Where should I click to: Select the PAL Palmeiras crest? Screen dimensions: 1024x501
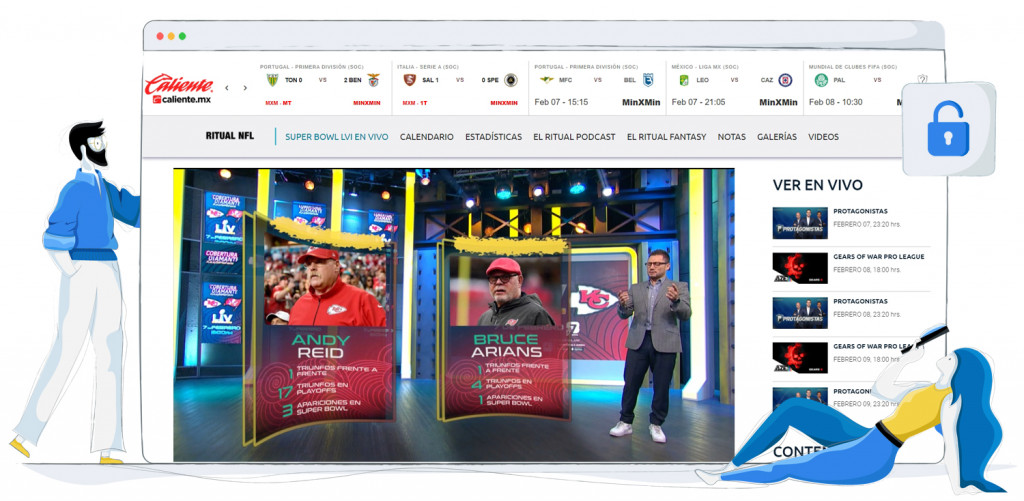point(821,80)
